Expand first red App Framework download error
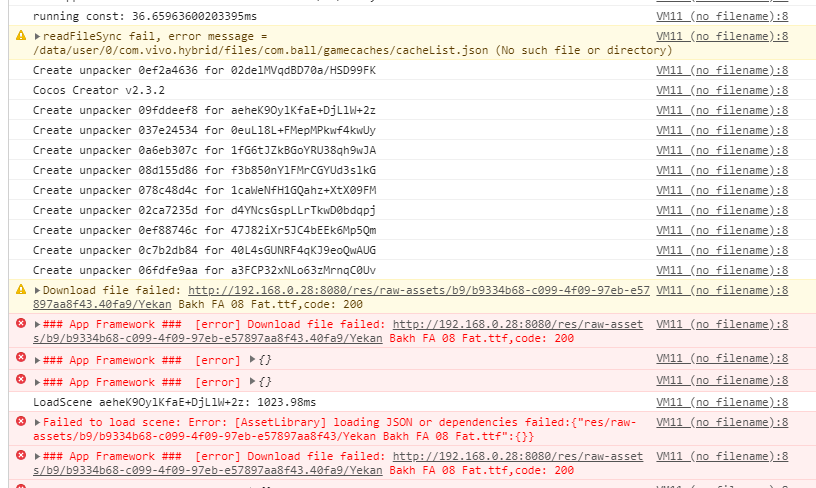The image size is (816, 488). 38,324
